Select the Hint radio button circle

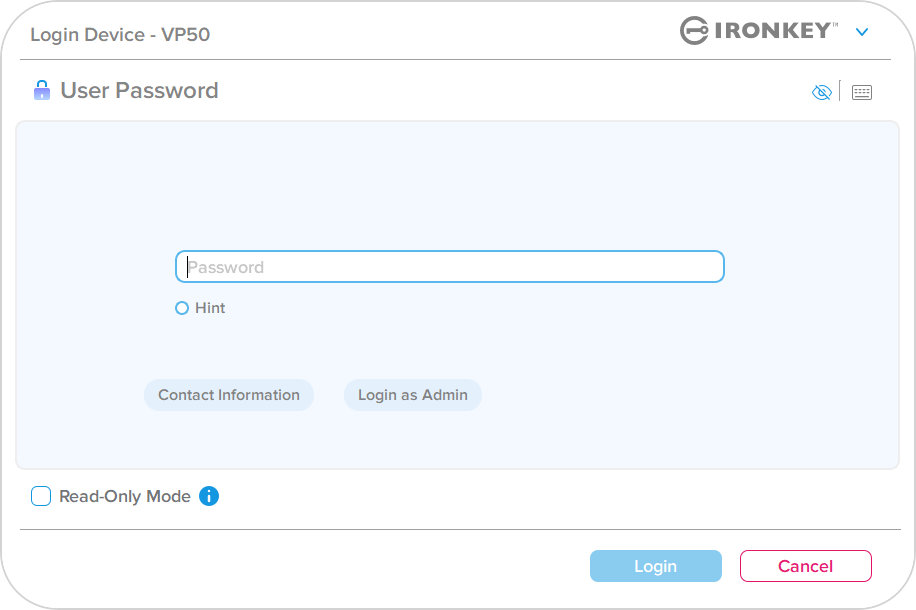coord(182,308)
